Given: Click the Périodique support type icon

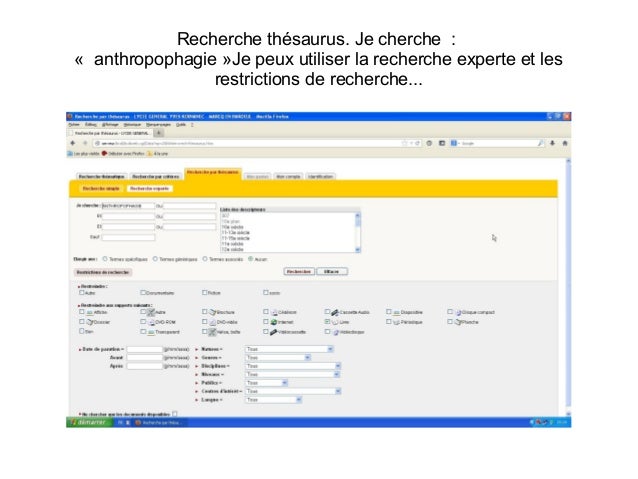Looking at the screenshot, I should click(x=397, y=322).
